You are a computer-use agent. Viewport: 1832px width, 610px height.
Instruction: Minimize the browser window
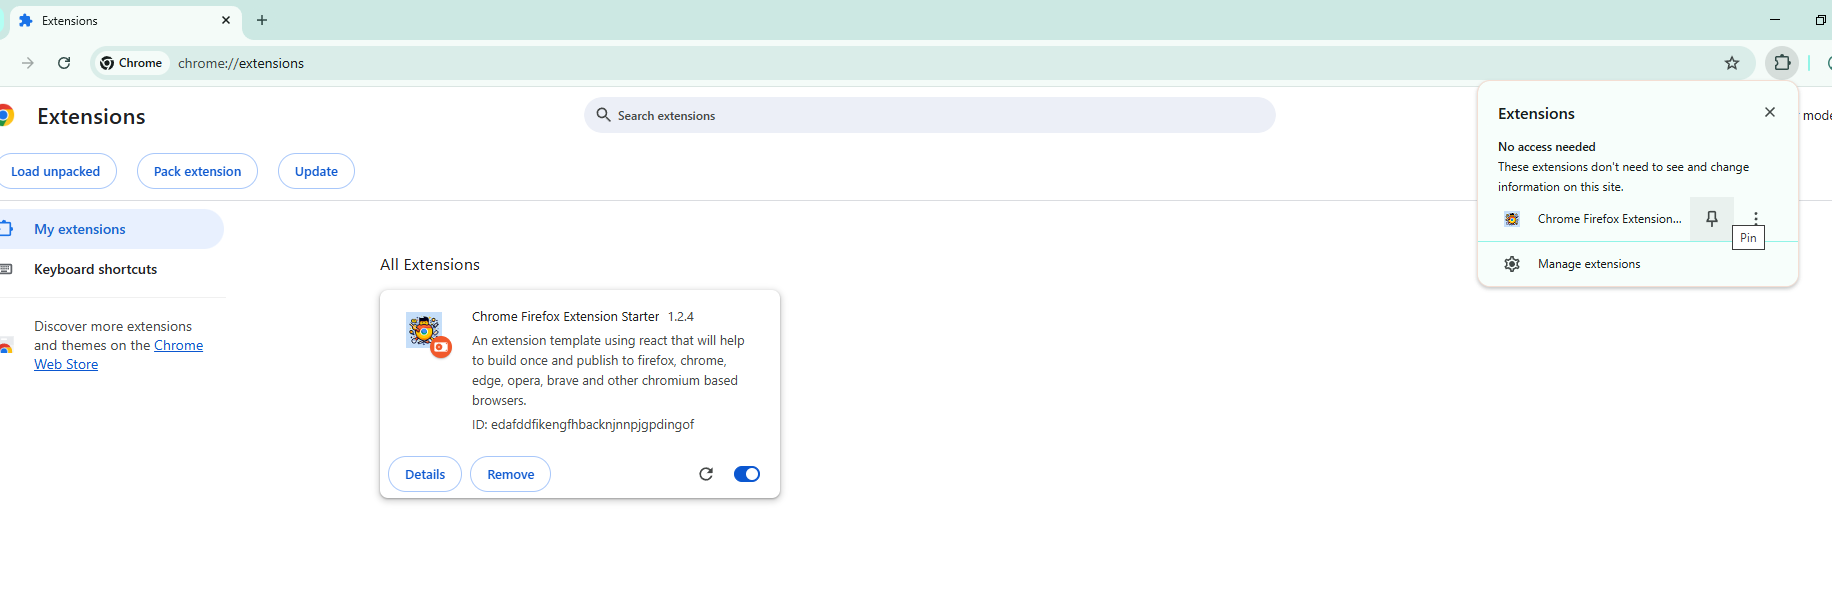(x=1775, y=20)
